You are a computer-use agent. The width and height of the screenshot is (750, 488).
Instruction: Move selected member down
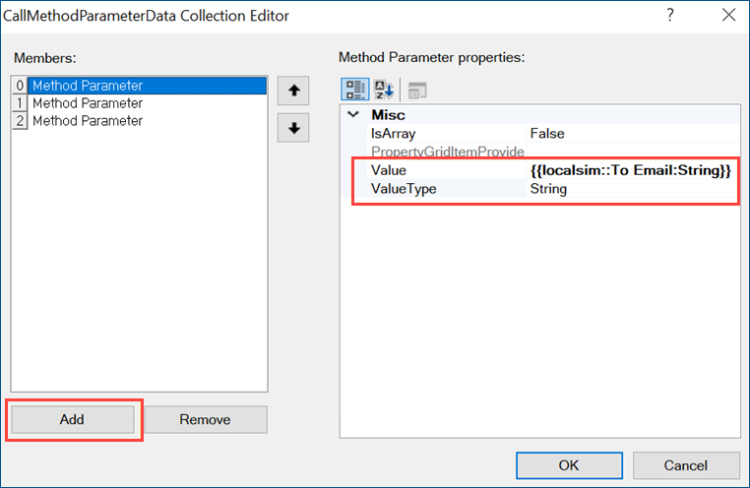click(293, 128)
